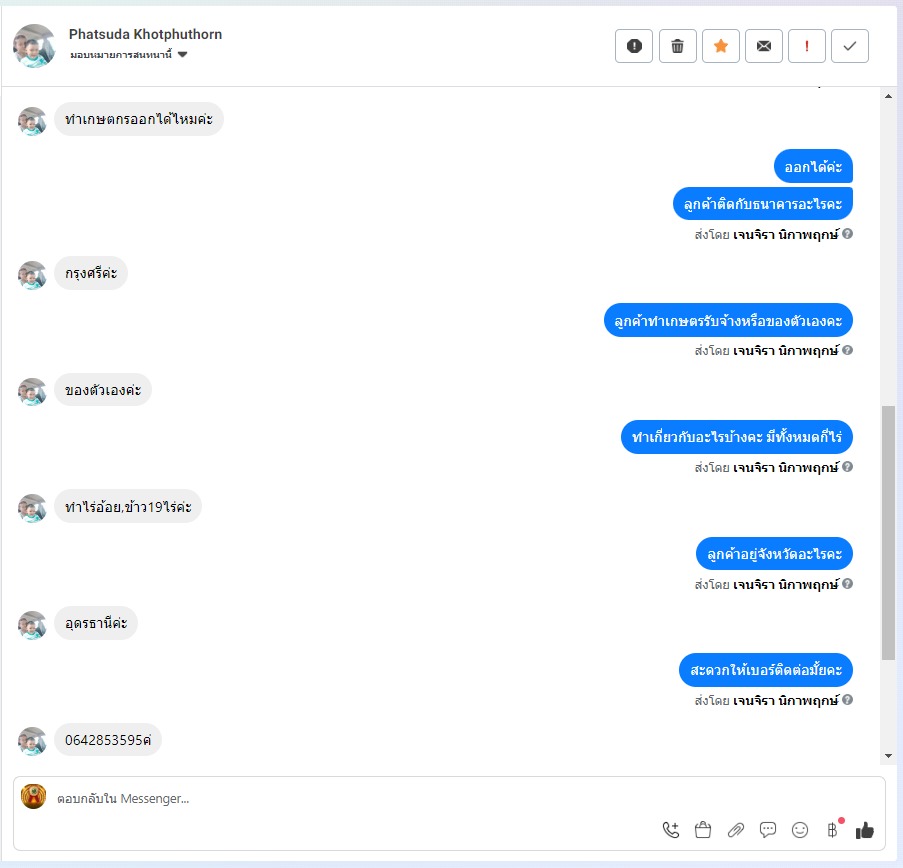Send a thumbs up like

[x=865, y=830]
